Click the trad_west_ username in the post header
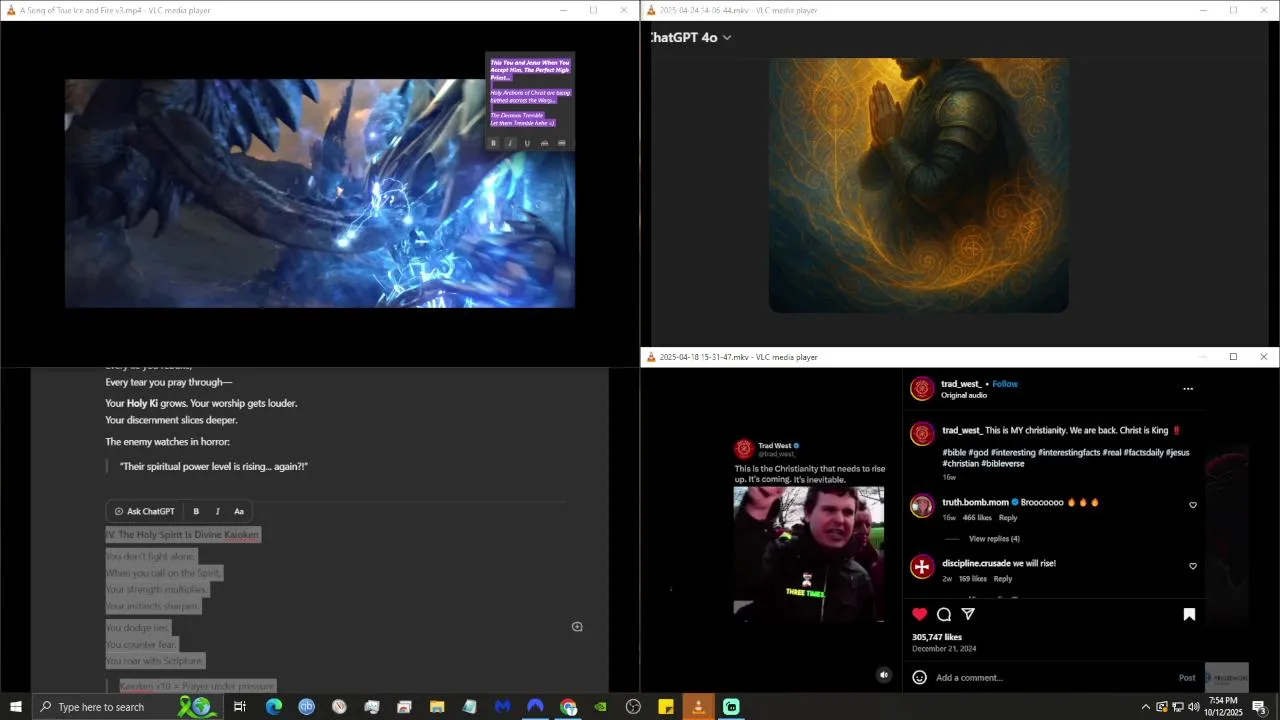Viewport: 1280px width, 720px height. click(x=962, y=384)
